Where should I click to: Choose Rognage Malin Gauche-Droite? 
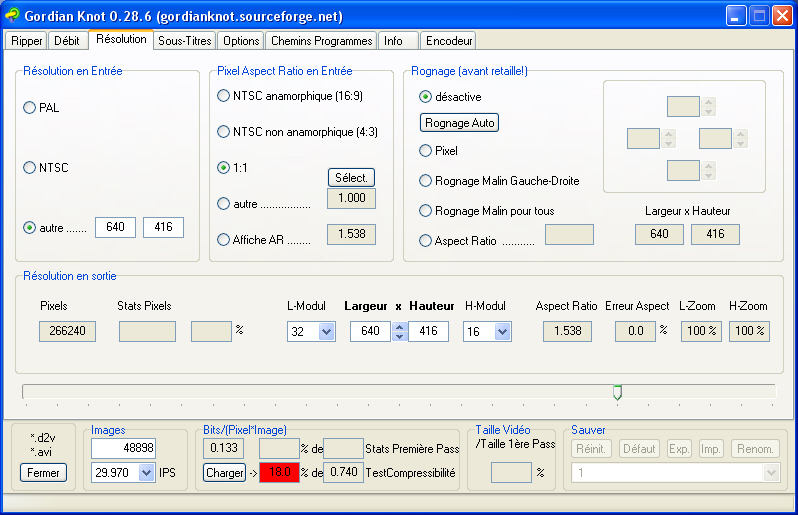pos(499,181)
